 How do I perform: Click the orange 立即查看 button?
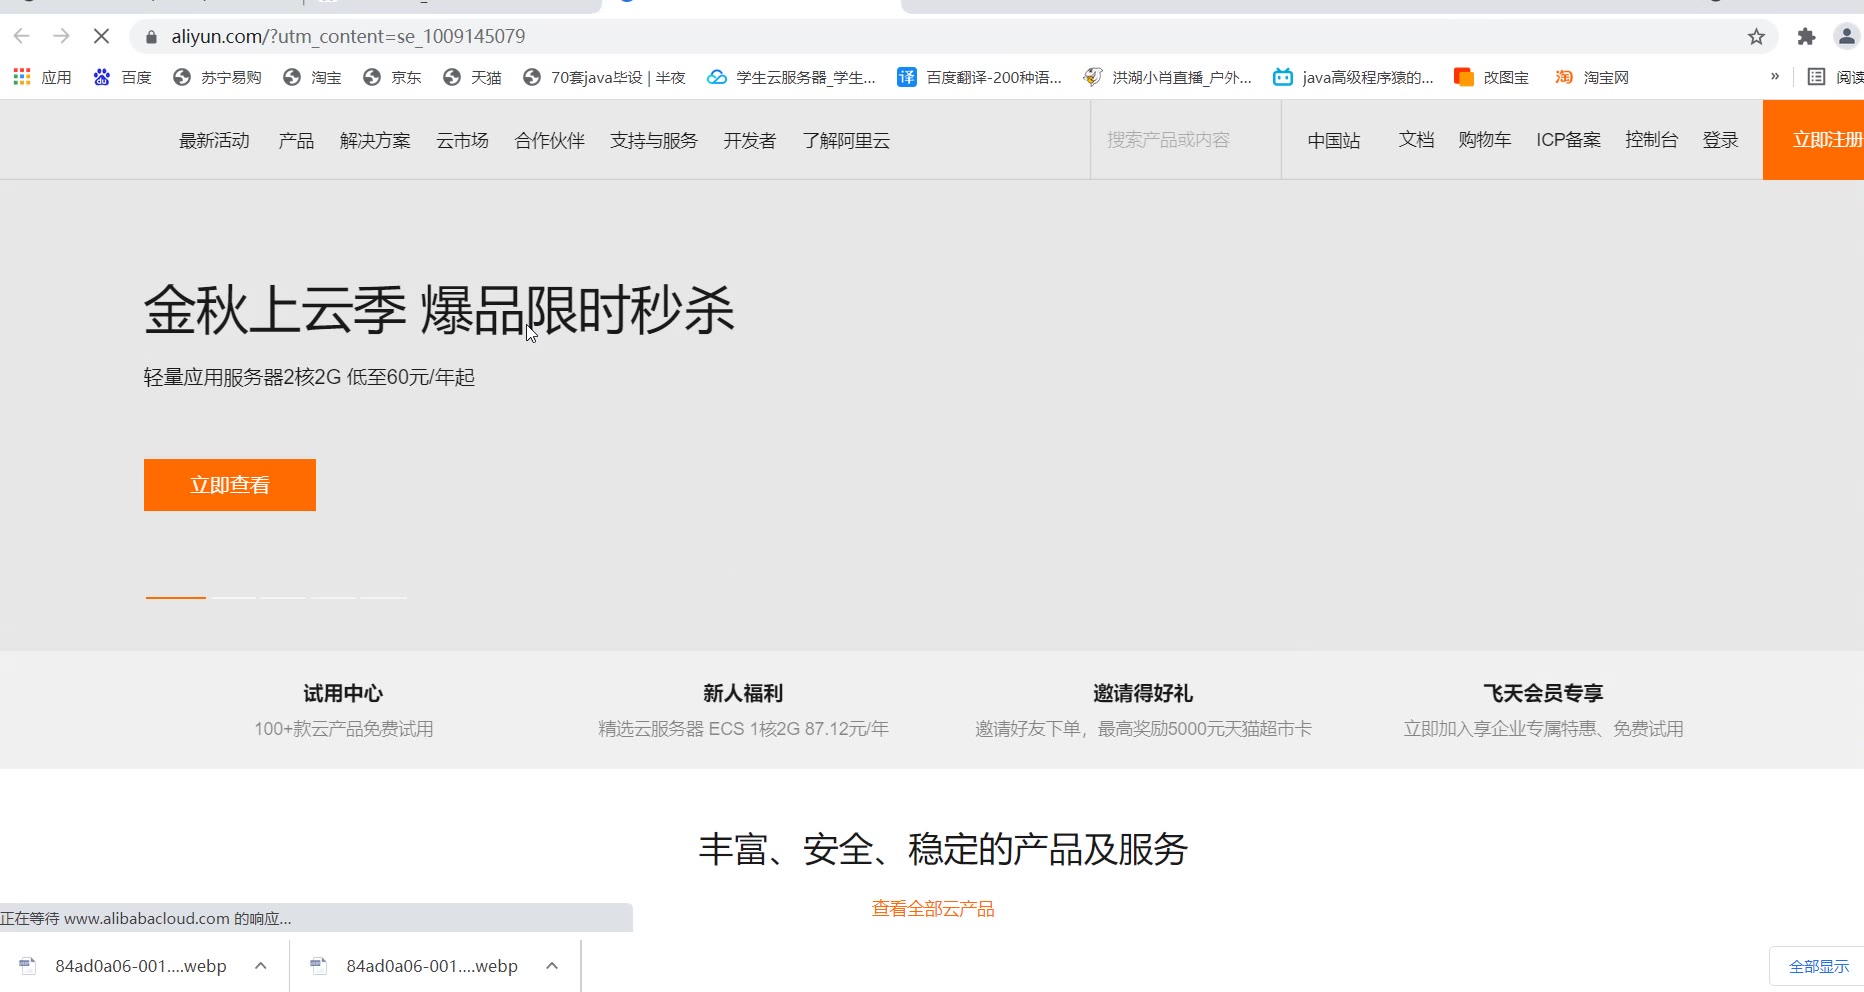(230, 485)
